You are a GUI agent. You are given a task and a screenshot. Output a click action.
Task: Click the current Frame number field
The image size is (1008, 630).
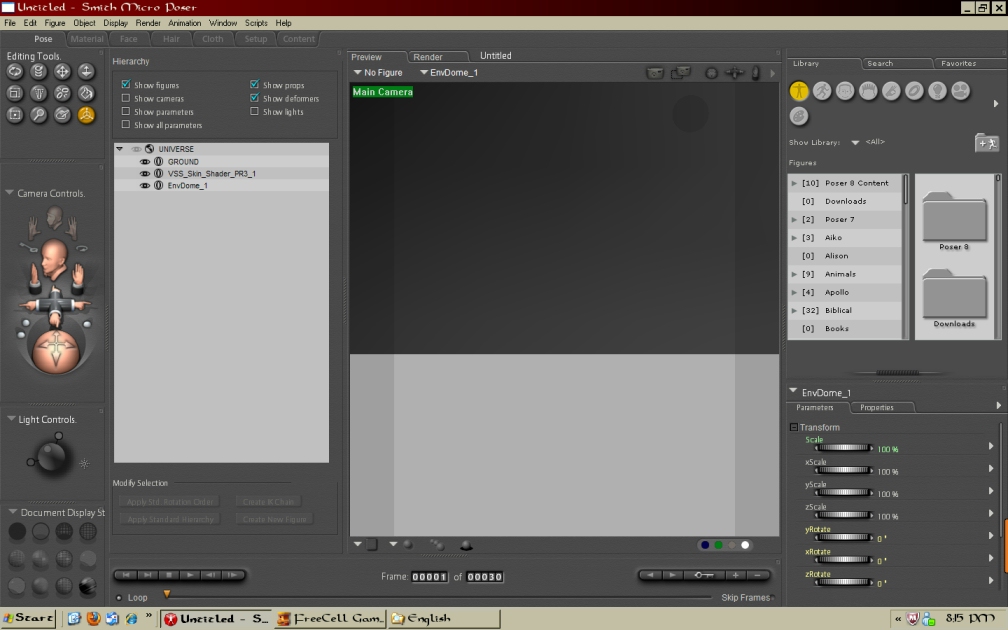click(429, 577)
